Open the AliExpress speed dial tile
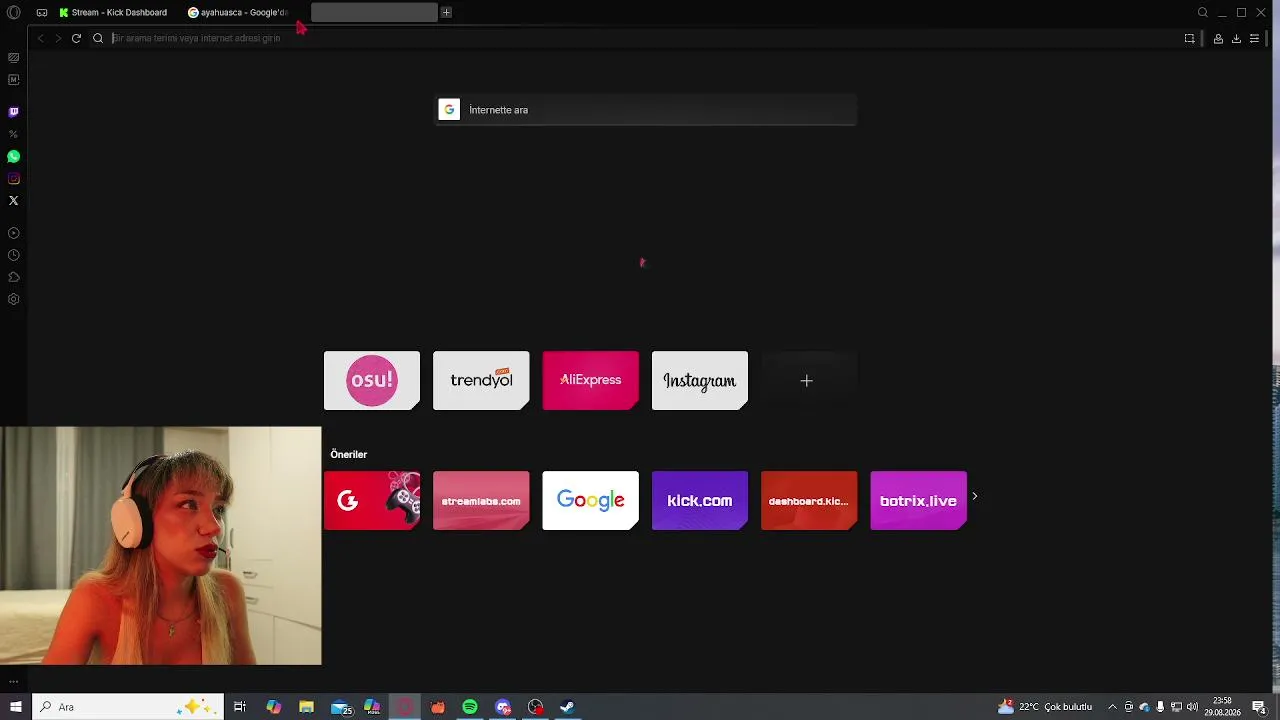1280x720 pixels. [x=590, y=380]
